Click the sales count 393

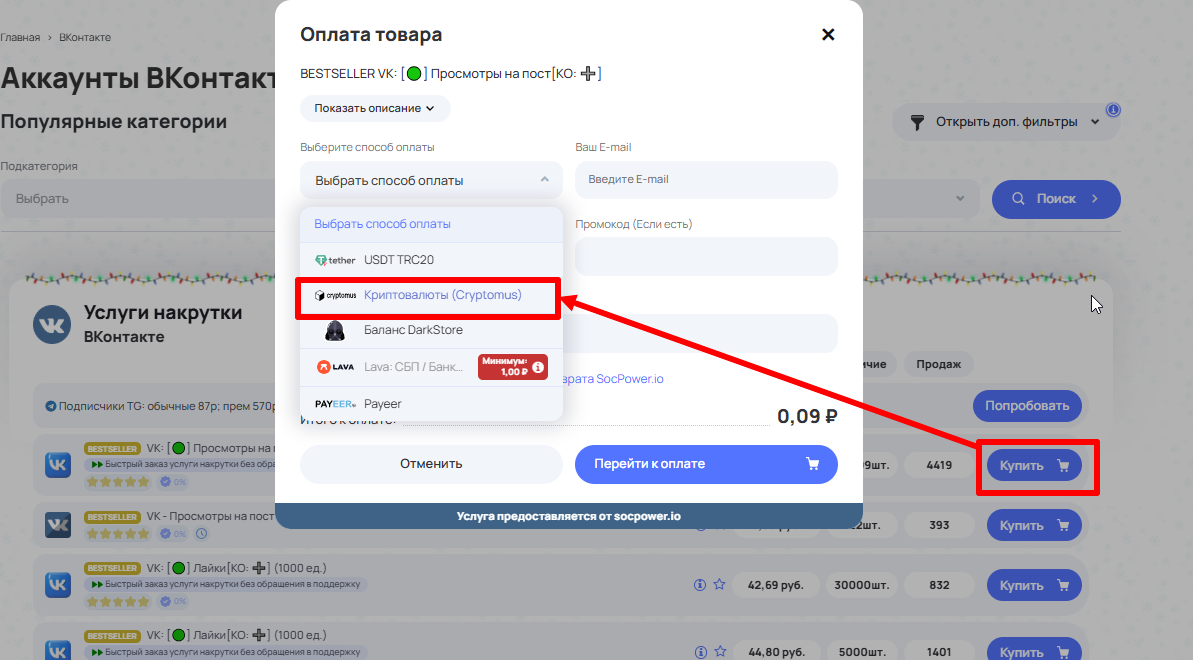click(x=939, y=525)
